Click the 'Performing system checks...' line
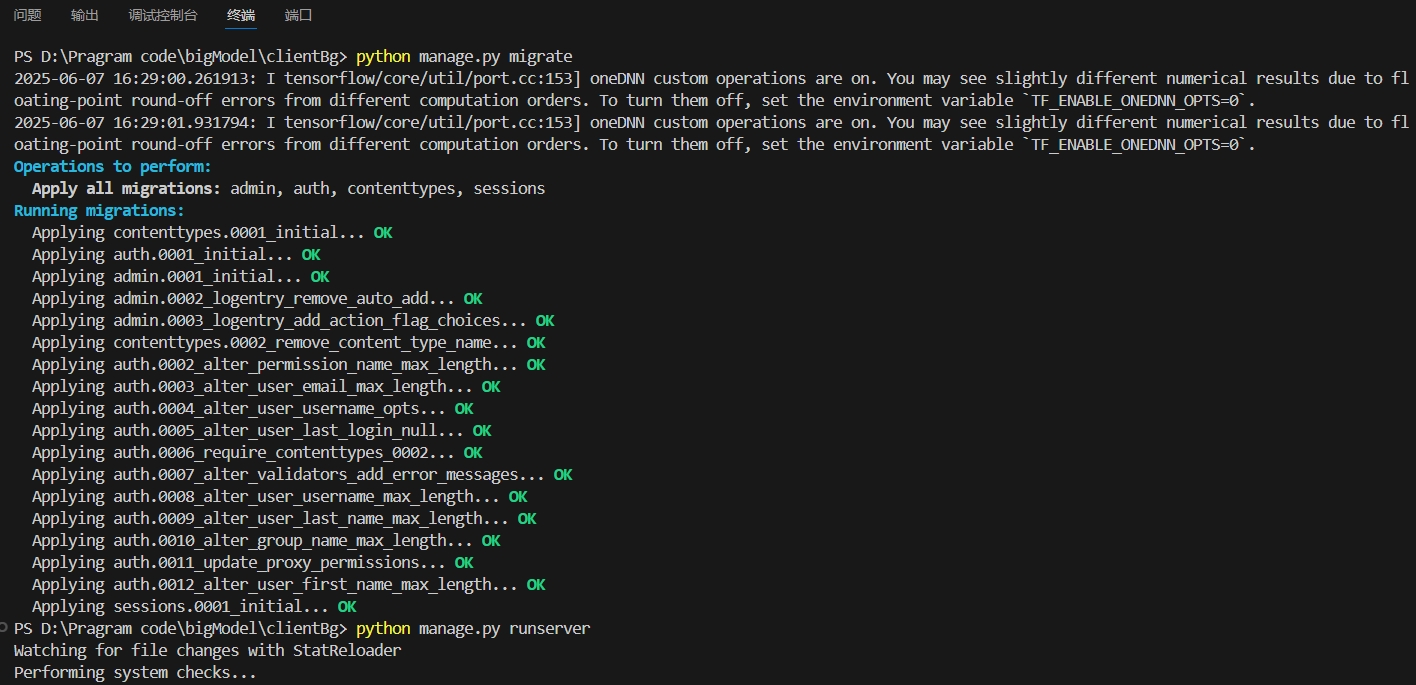The height and width of the screenshot is (685, 1416). point(135,672)
